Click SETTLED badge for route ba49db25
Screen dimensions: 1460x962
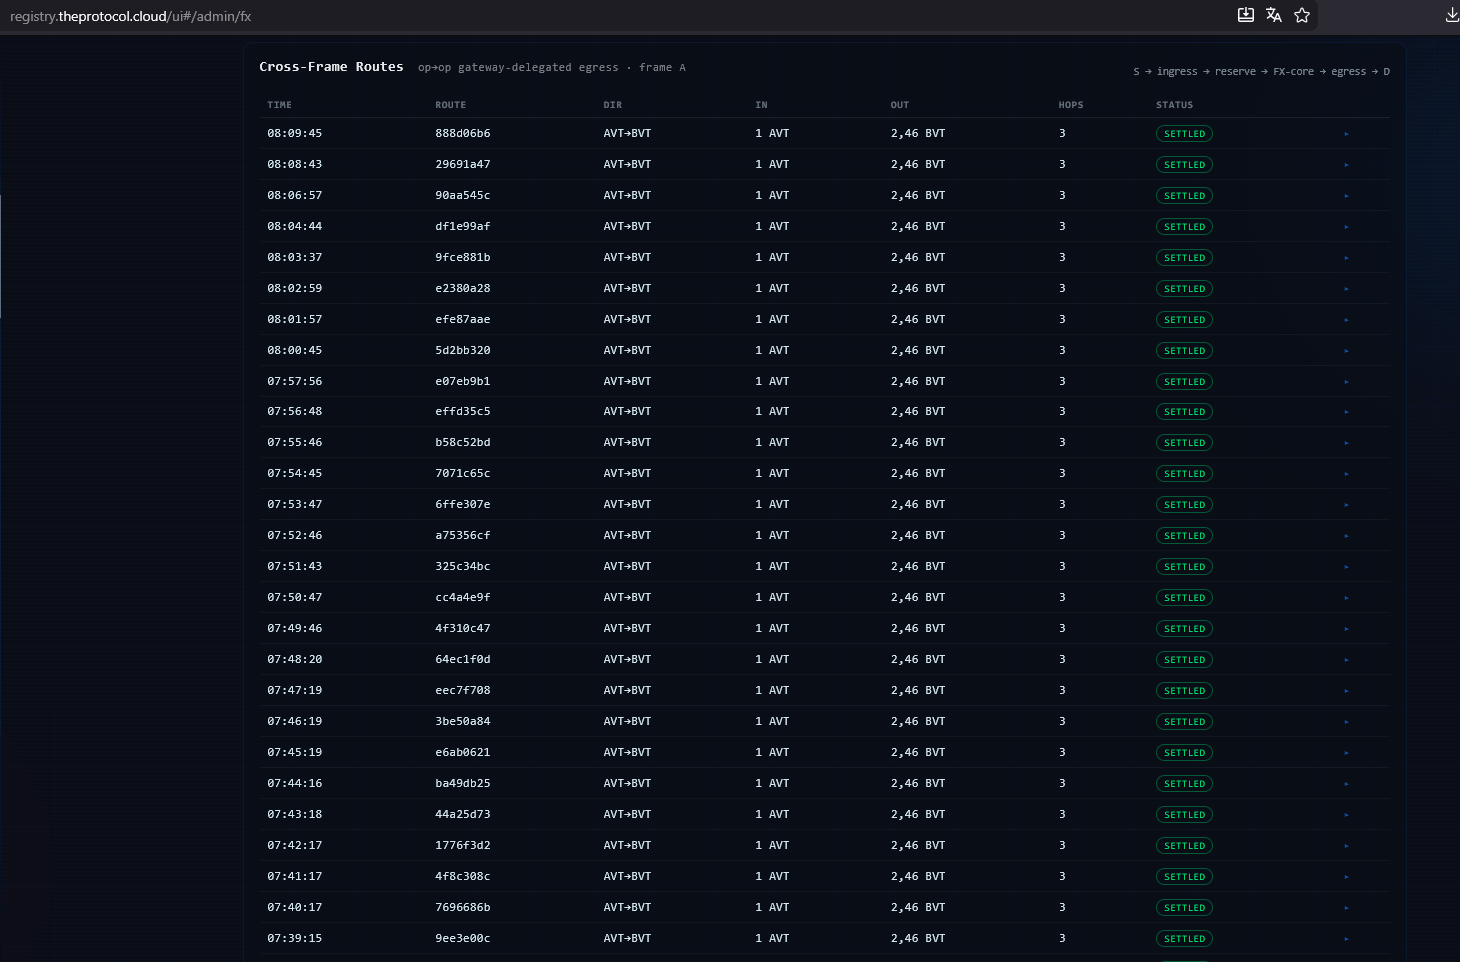point(1184,784)
